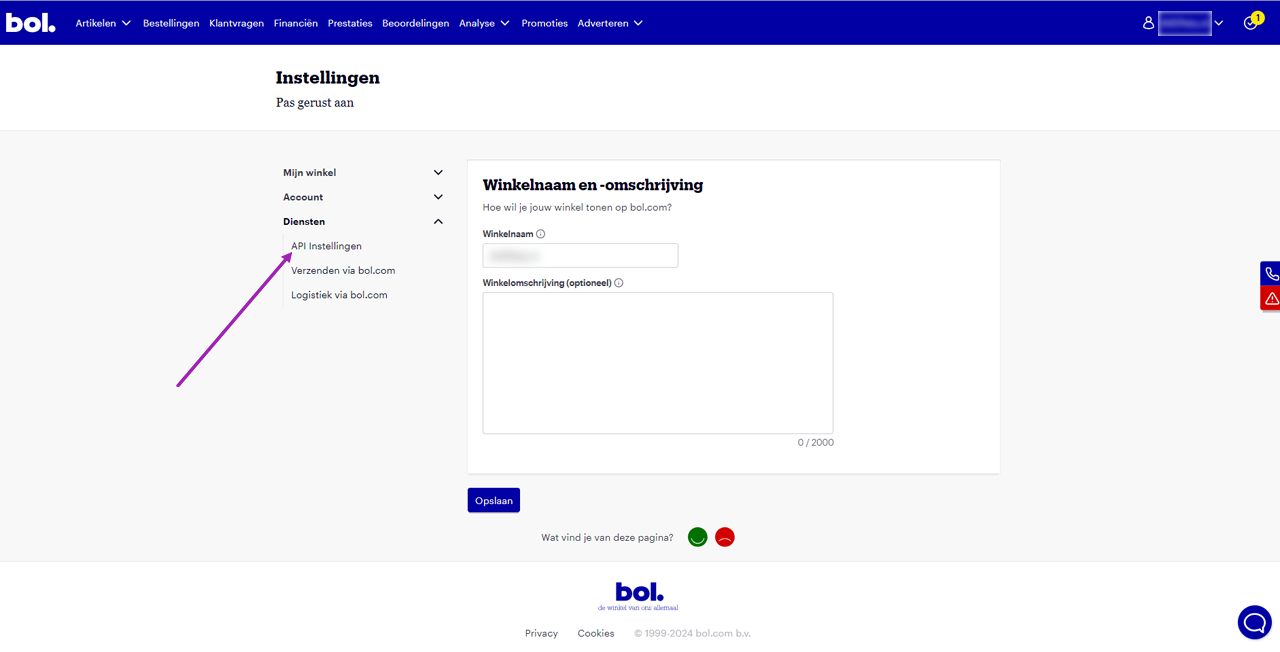Image resolution: width=1280 pixels, height=652 pixels.
Task: Click the Winkelomschrijving info icon
Action: tap(619, 283)
